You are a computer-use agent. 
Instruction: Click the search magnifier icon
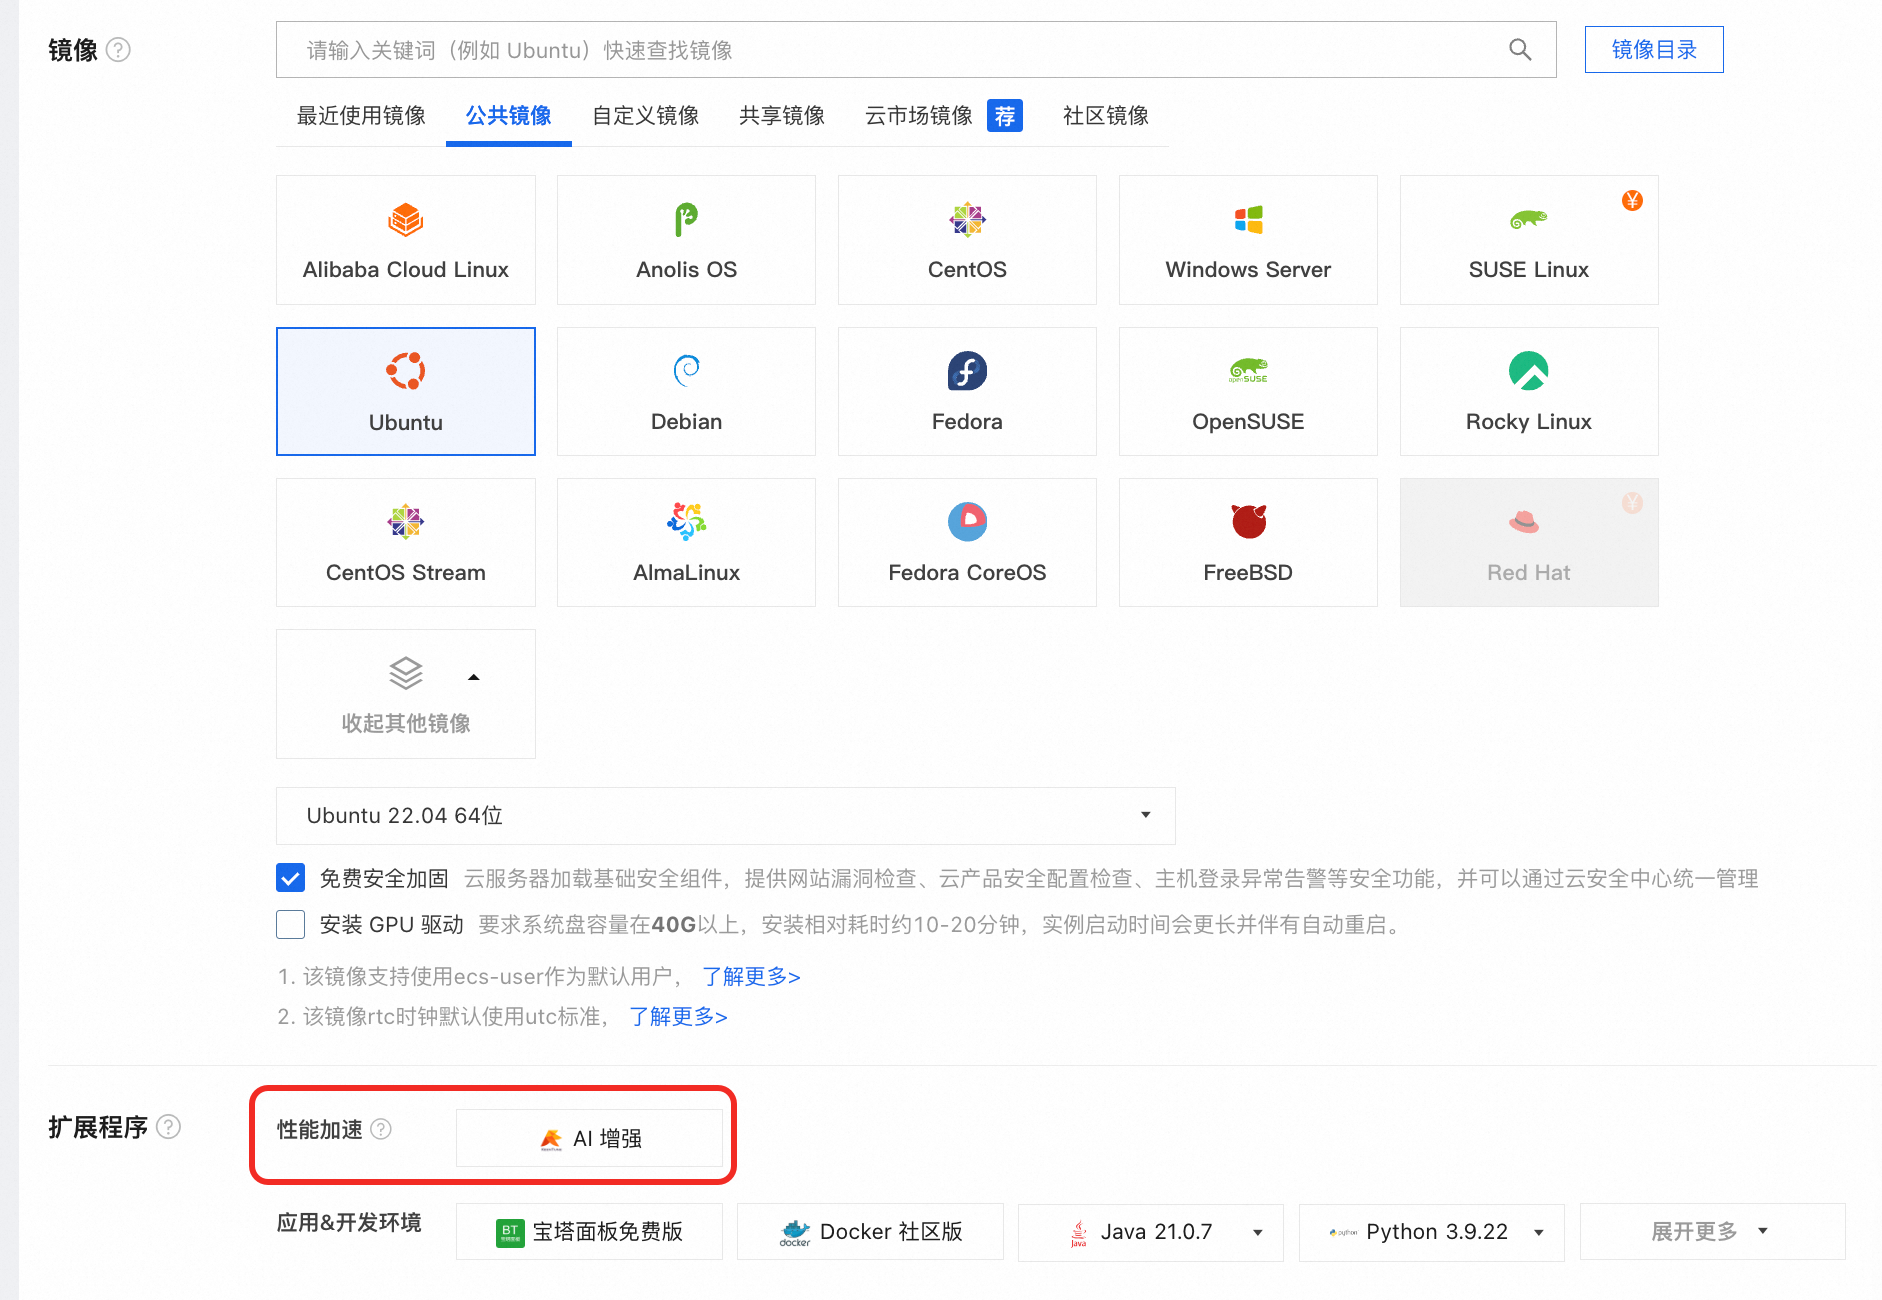1520,50
